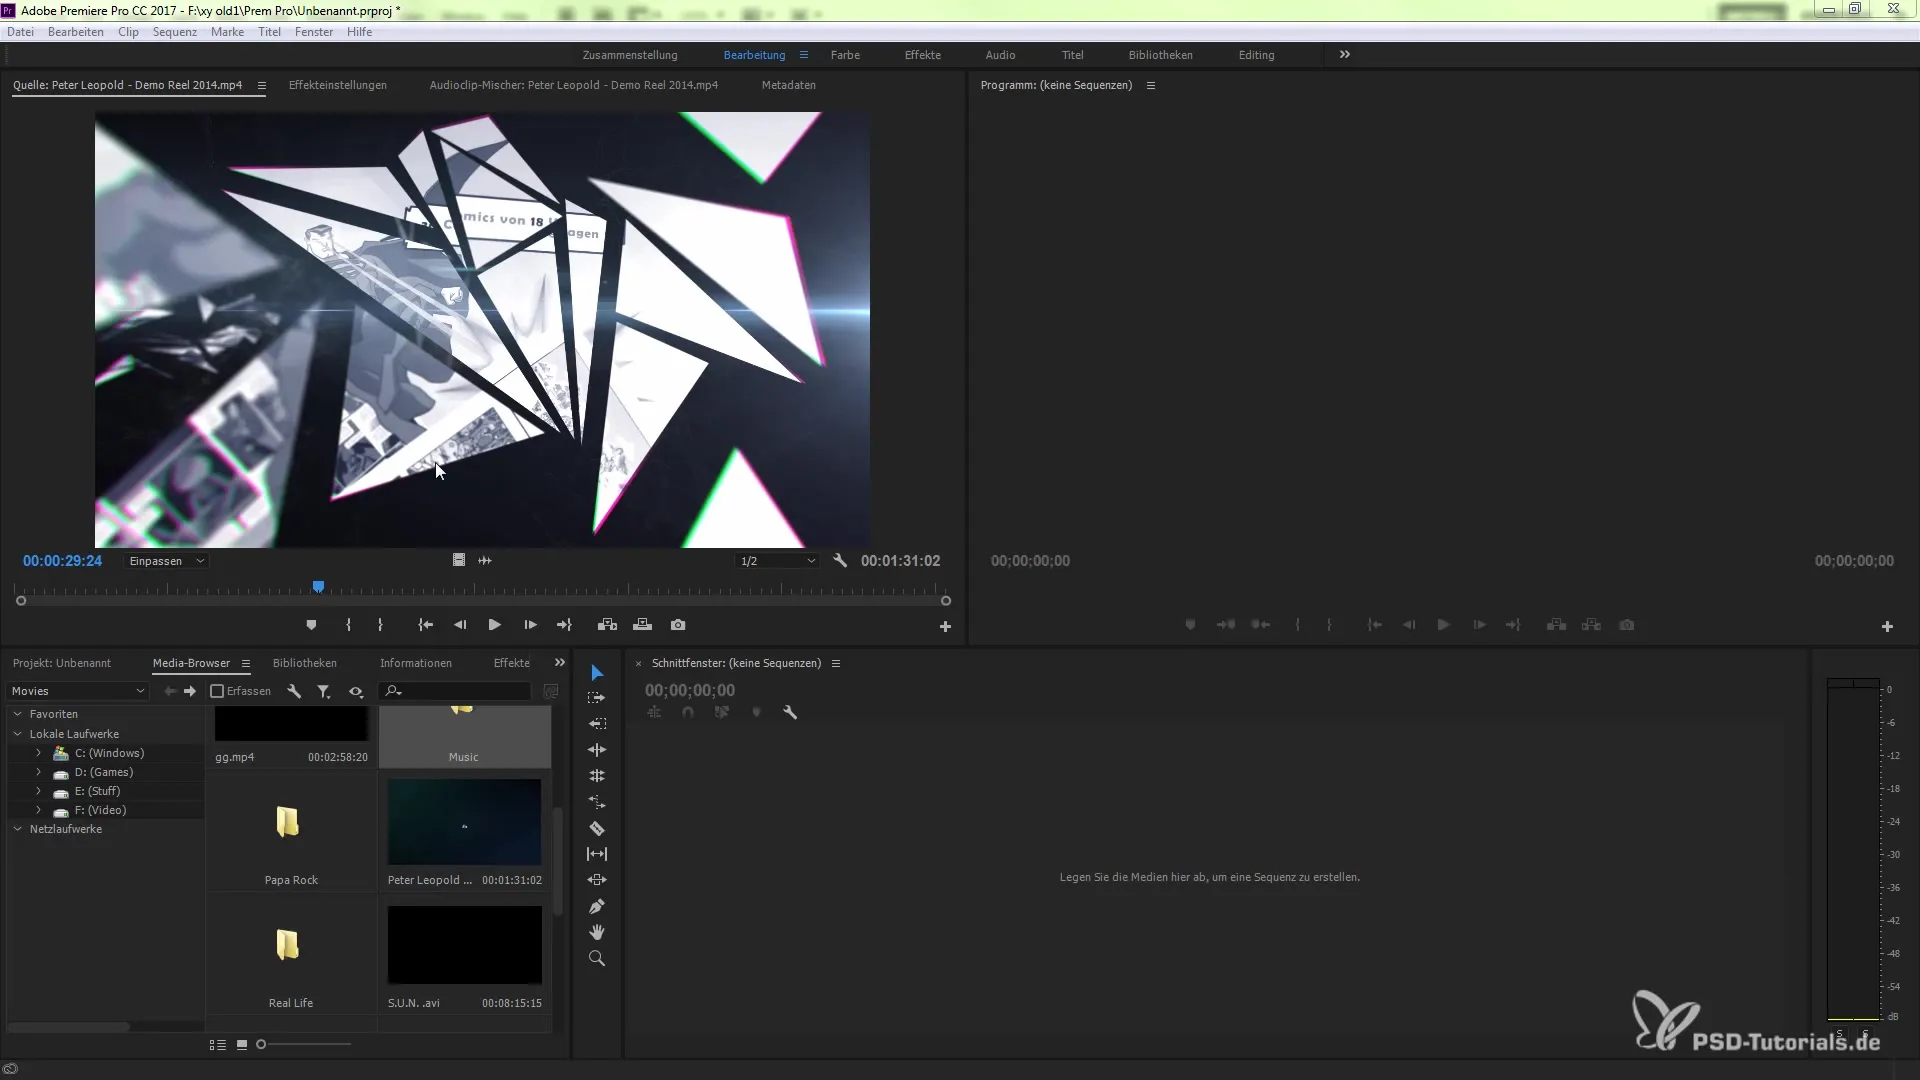Screen dimensions: 1920x1080
Task: Step back one frame in Source monitor
Action: point(460,625)
